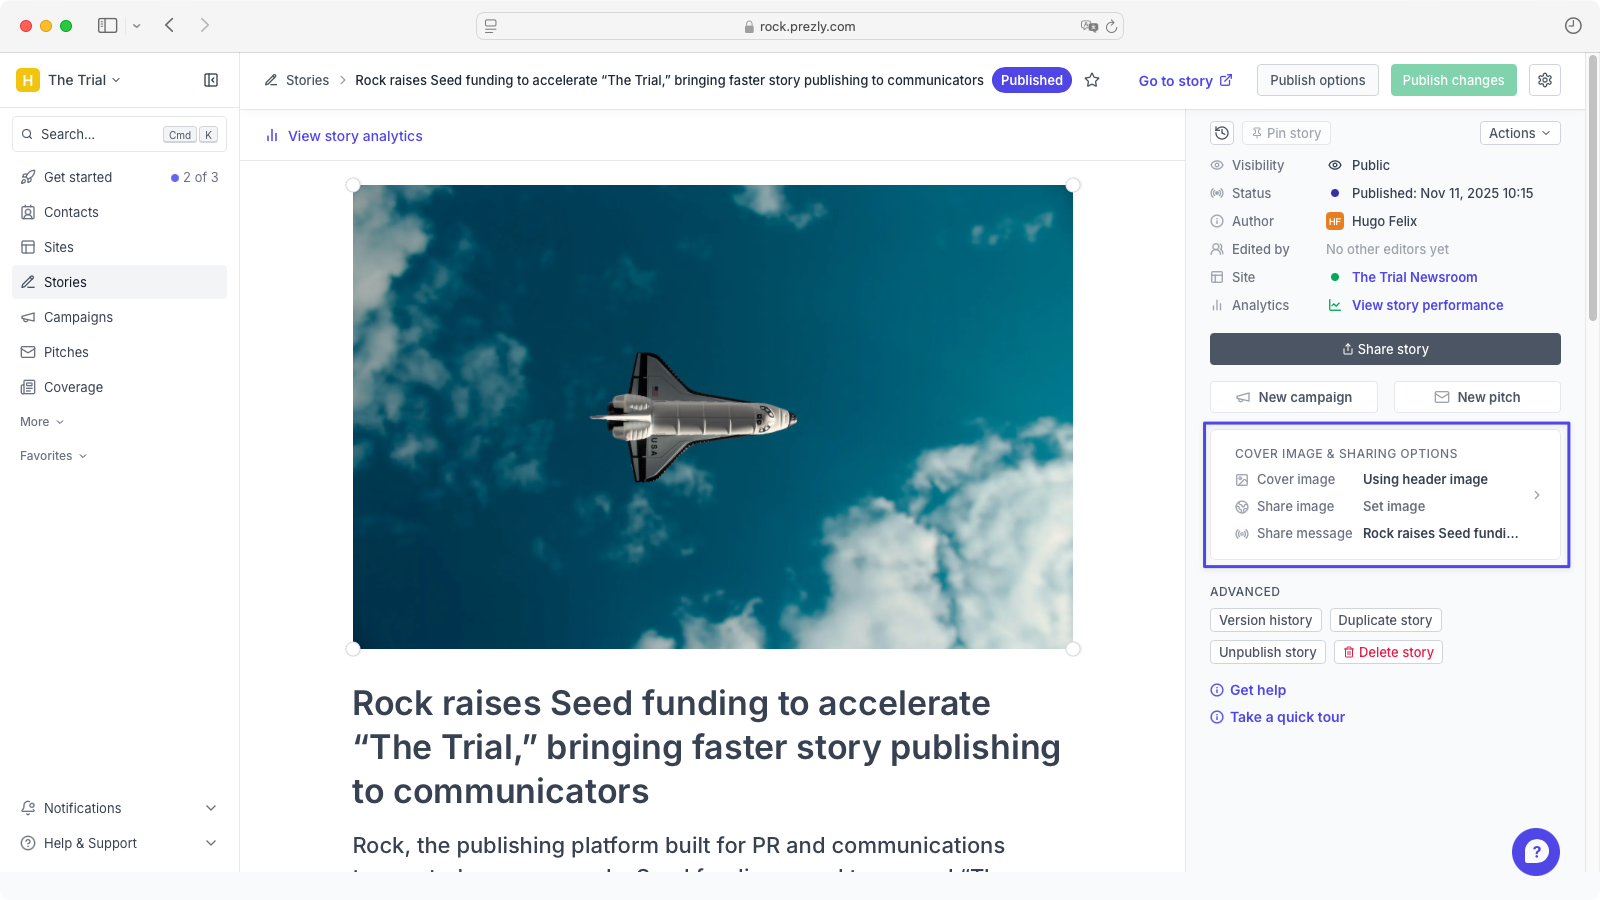Open the help chat bubble
The height and width of the screenshot is (900, 1600).
[1536, 852]
